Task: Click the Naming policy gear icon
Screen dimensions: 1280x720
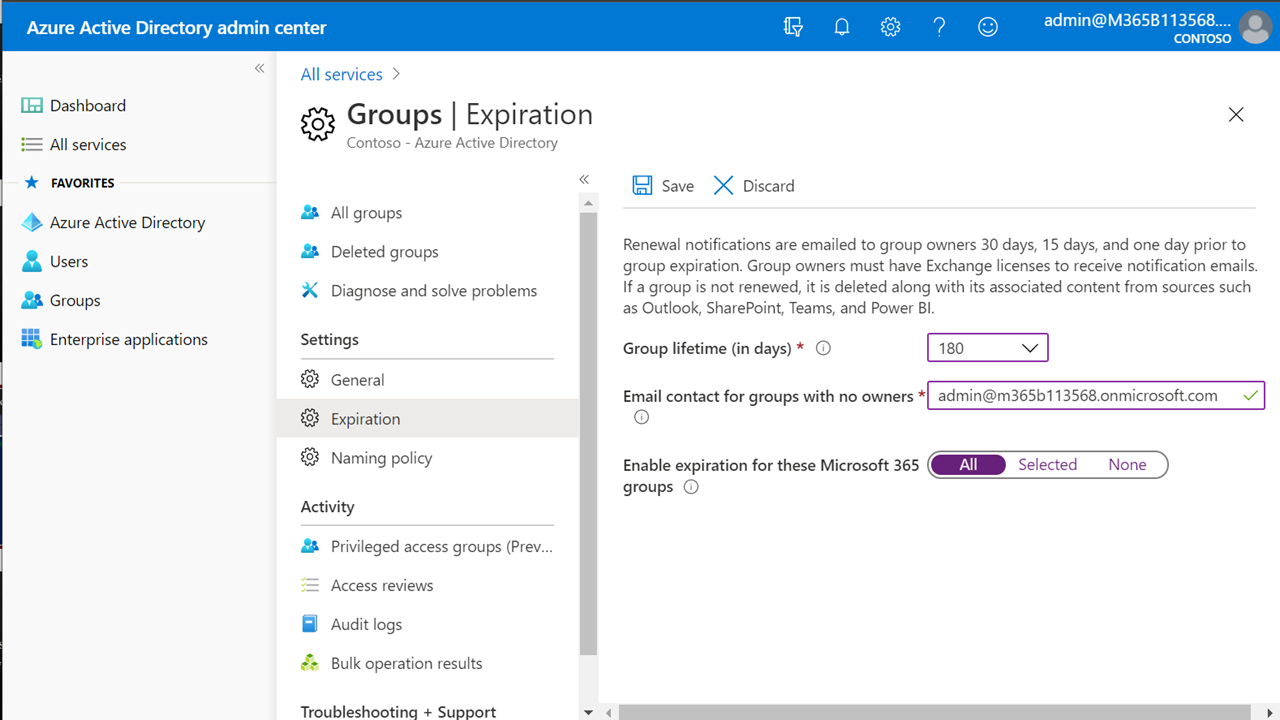Action: [310, 457]
